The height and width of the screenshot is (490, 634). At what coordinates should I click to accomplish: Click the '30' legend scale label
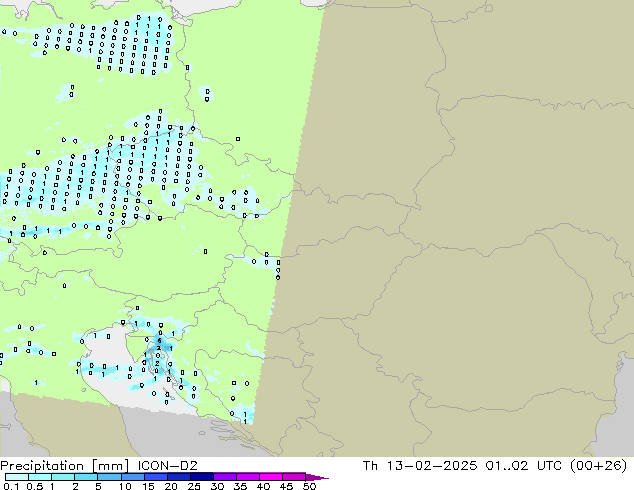tap(217, 486)
